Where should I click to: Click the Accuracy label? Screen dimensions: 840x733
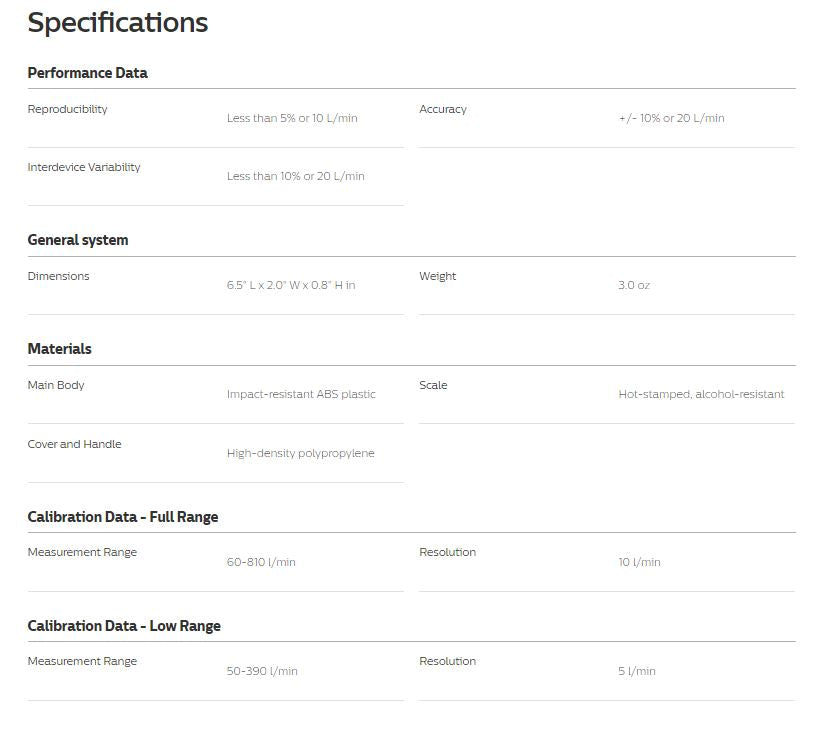click(x=443, y=109)
